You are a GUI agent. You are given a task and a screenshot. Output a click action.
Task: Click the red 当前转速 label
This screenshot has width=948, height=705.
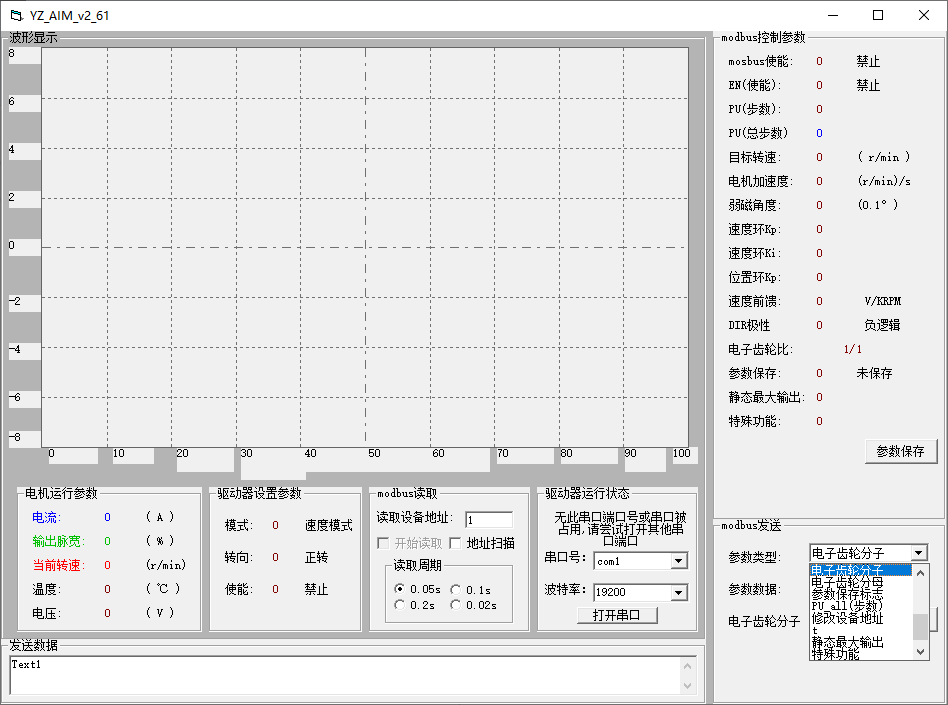(x=59, y=565)
